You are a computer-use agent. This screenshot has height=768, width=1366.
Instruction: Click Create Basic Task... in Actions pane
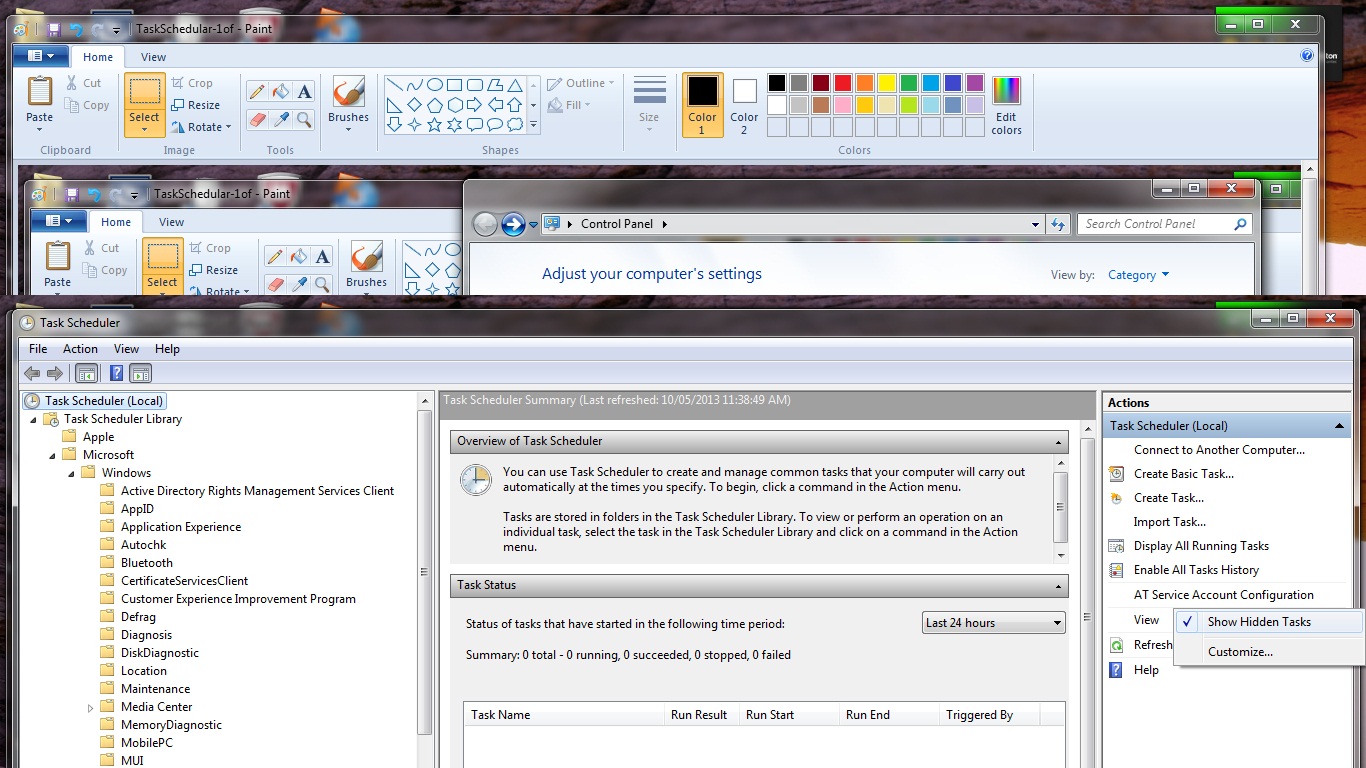click(1183, 474)
